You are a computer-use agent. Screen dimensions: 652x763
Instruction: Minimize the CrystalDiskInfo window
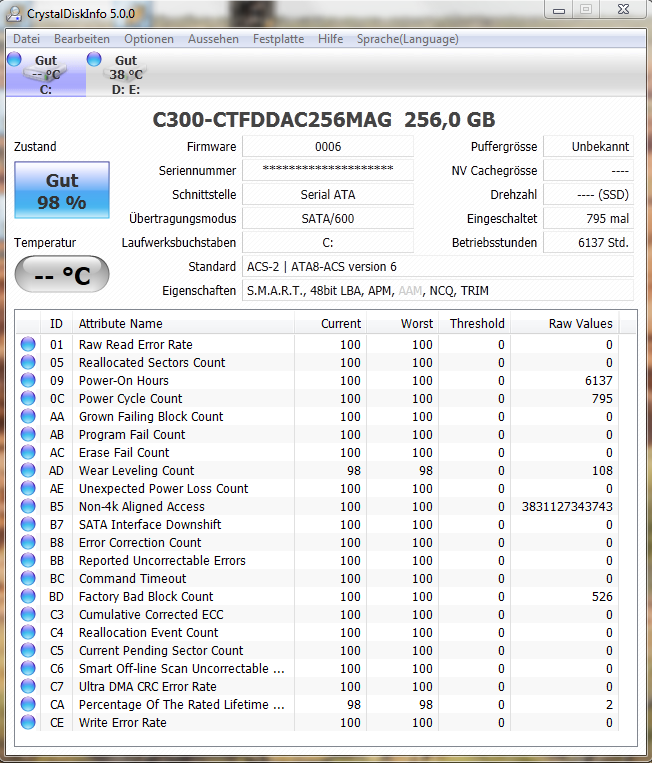pyautogui.click(x=559, y=10)
